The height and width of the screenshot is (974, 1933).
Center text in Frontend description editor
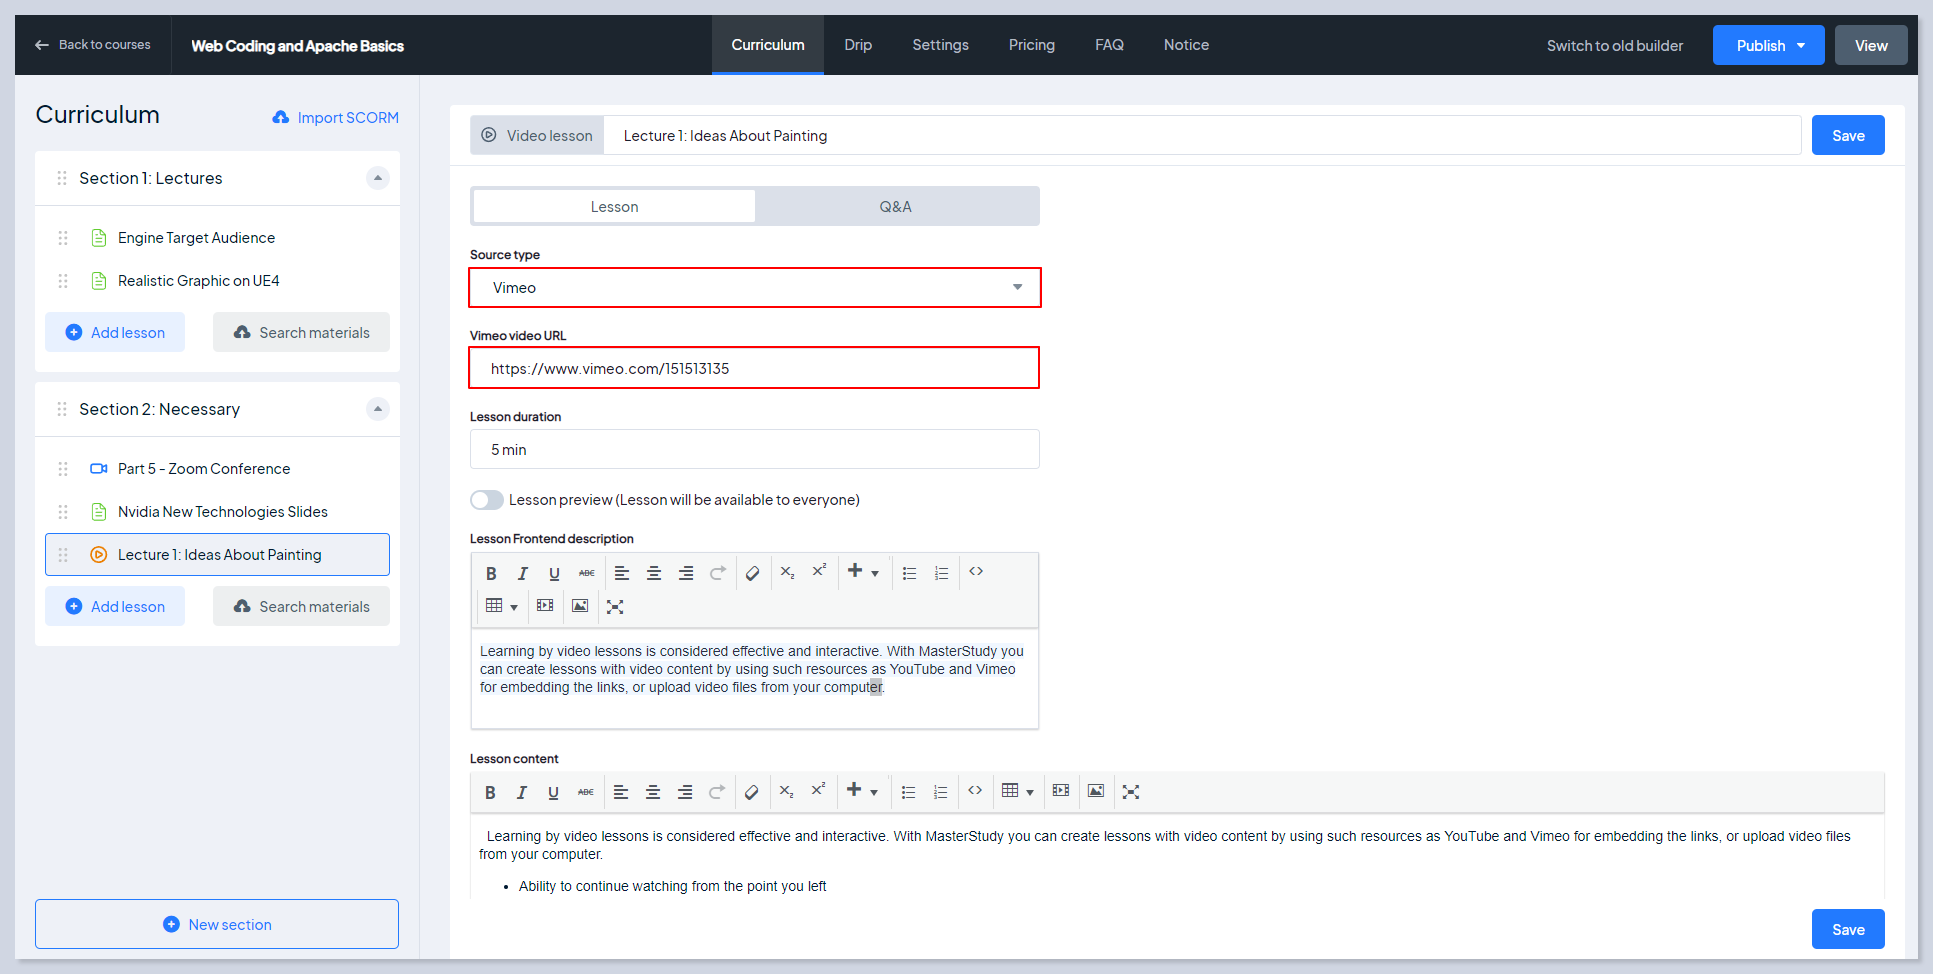[x=654, y=573]
